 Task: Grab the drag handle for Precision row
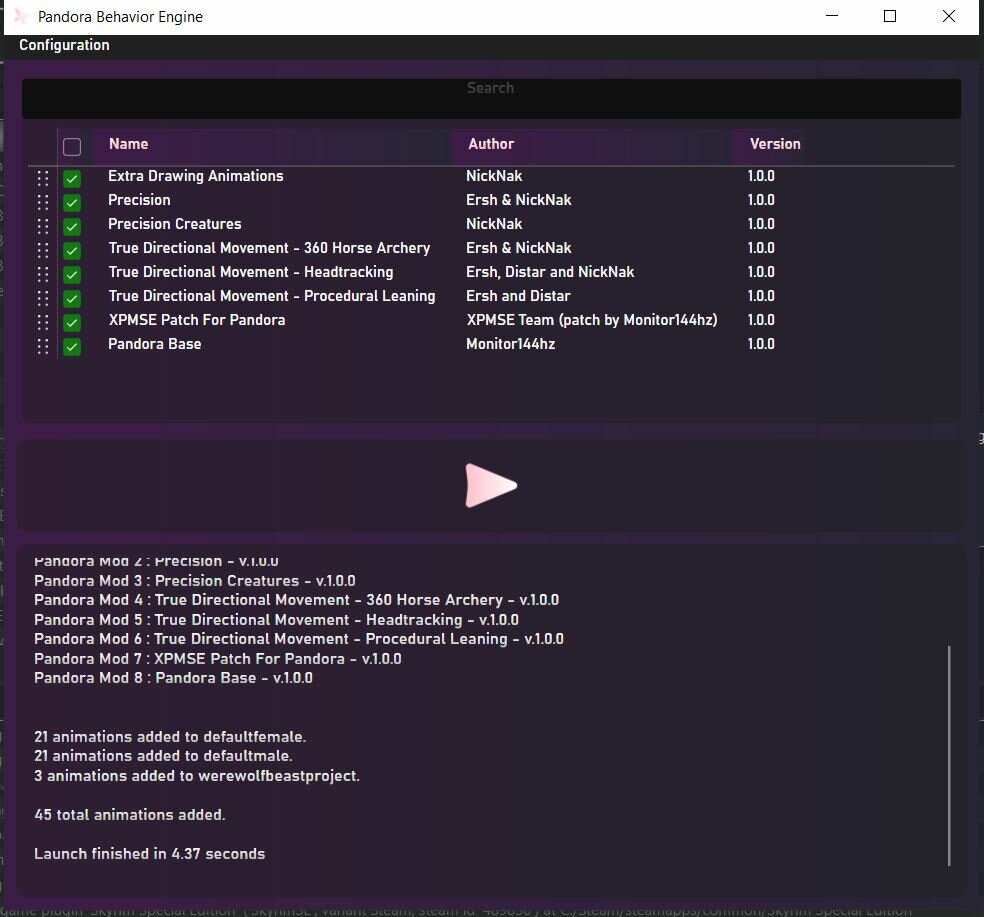coord(43,202)
